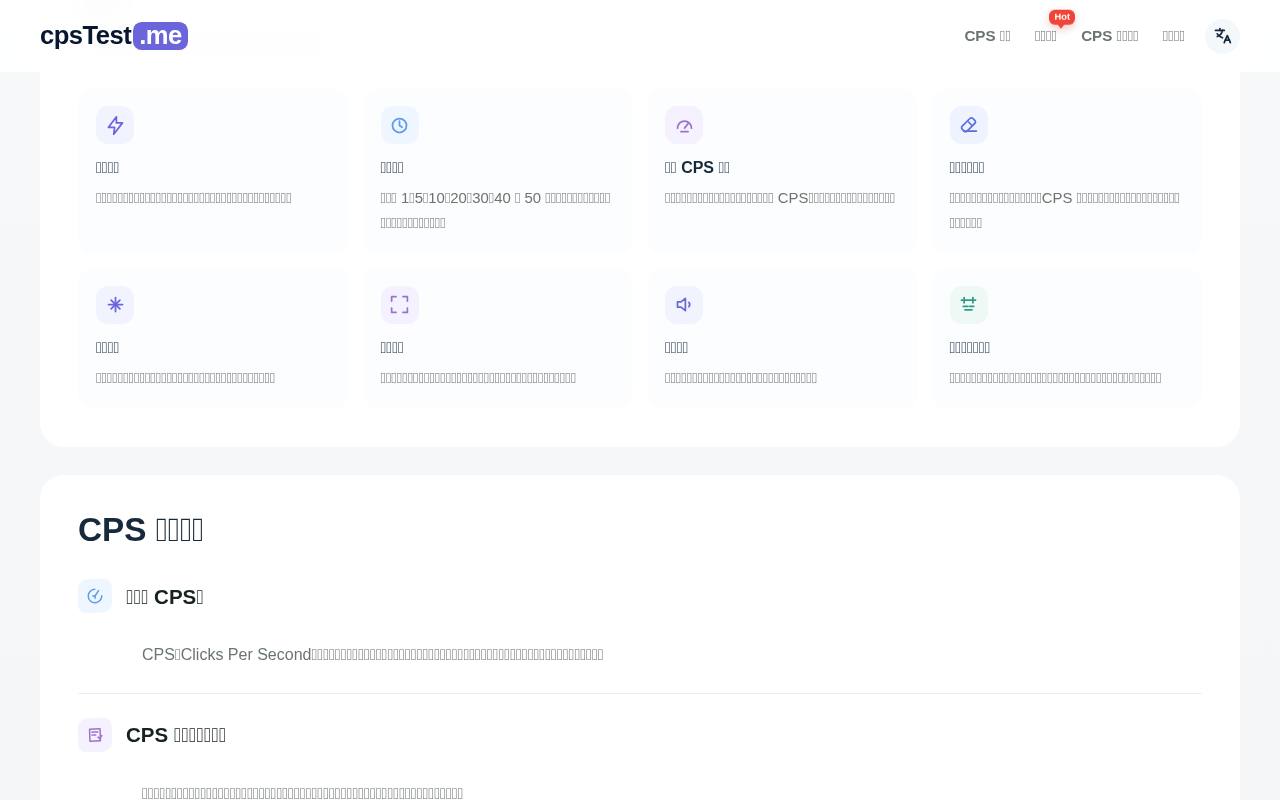
Task: Click the clock feature icon
Action: click(400, 125)
